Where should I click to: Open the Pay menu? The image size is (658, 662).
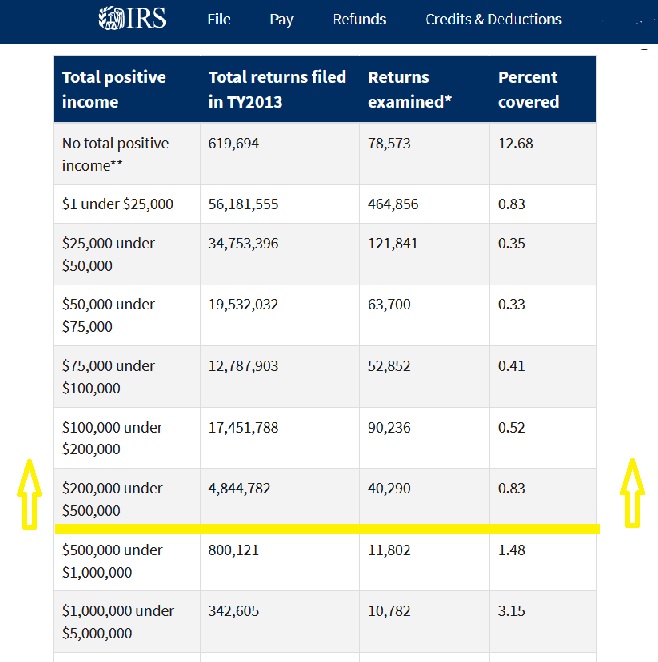pyautogui.click(x=281, y=19)
